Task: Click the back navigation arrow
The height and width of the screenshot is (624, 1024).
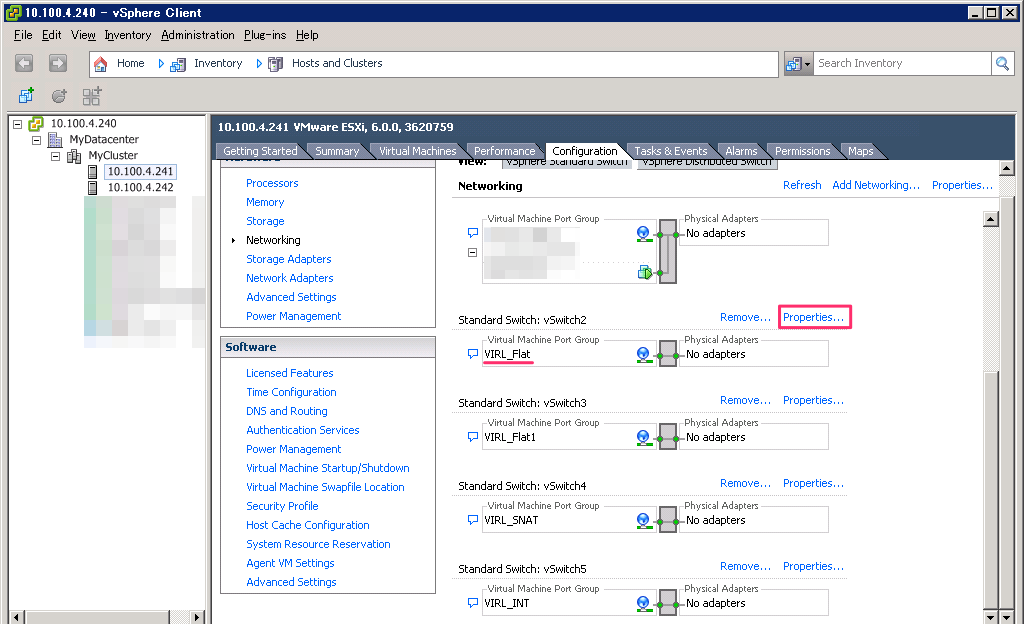Action: pyautogui.click(x=24, y=63)
